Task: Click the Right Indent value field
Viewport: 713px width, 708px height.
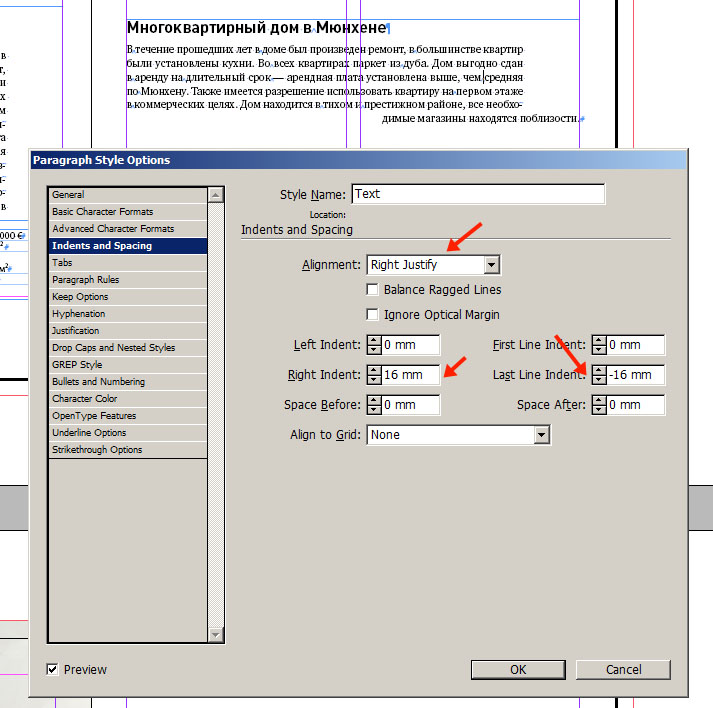Action: pos(410,375)
